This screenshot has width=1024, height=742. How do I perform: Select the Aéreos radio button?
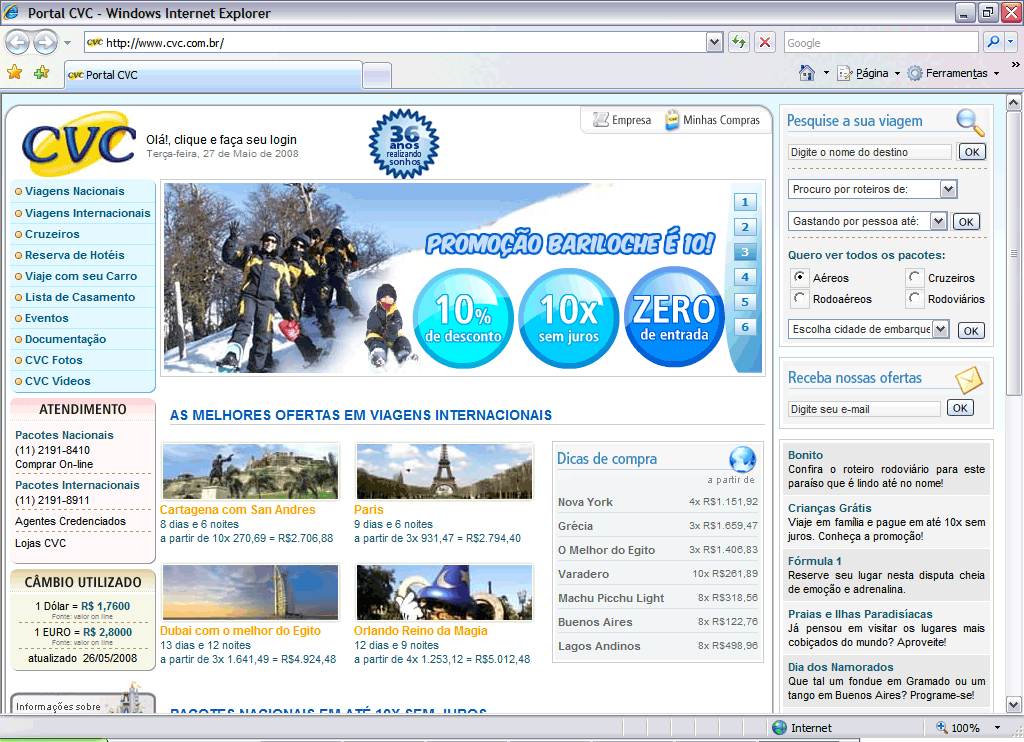pos(799,277)
